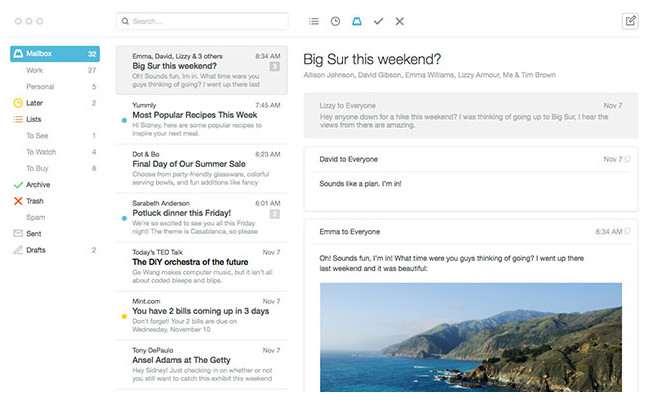Snooze message with clock toolbar icon

[x=335, y=21]
